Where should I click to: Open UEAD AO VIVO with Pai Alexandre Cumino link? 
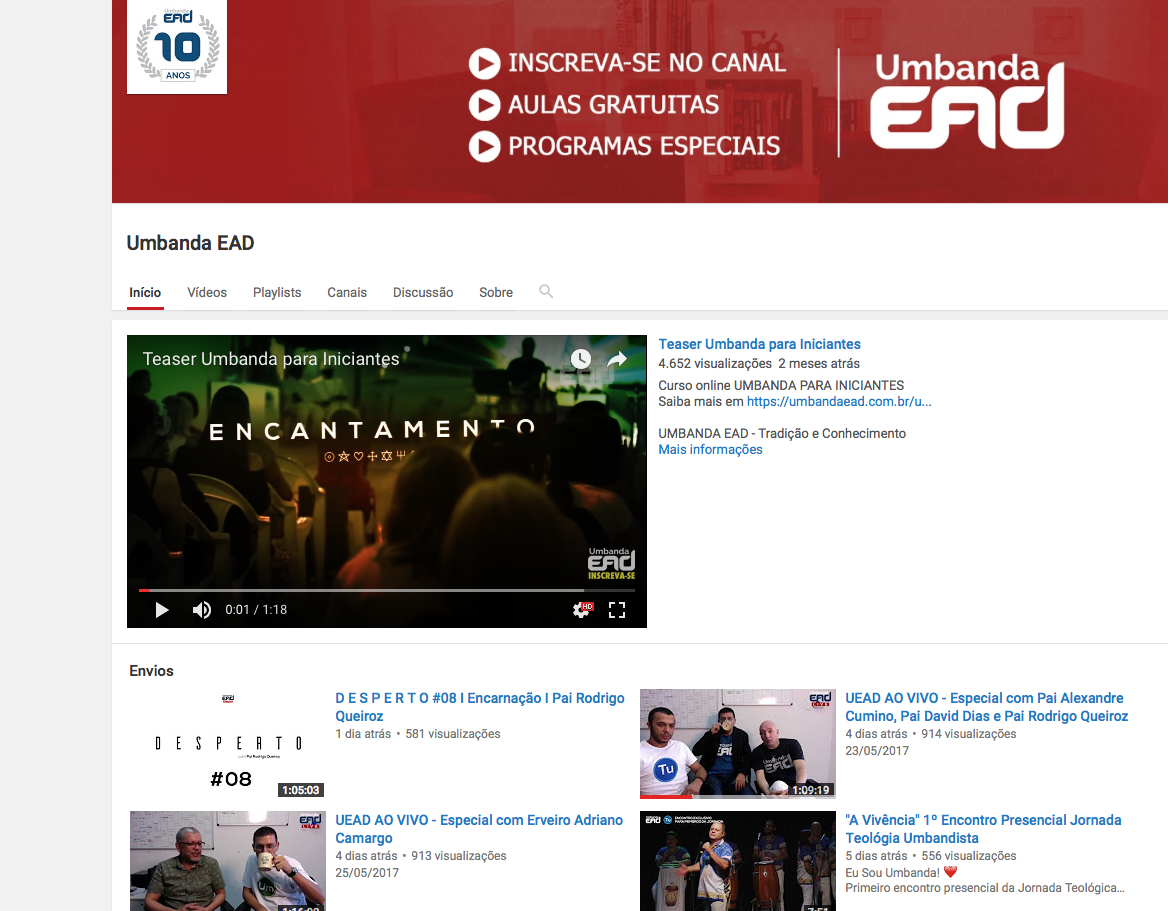pos(986,707)
